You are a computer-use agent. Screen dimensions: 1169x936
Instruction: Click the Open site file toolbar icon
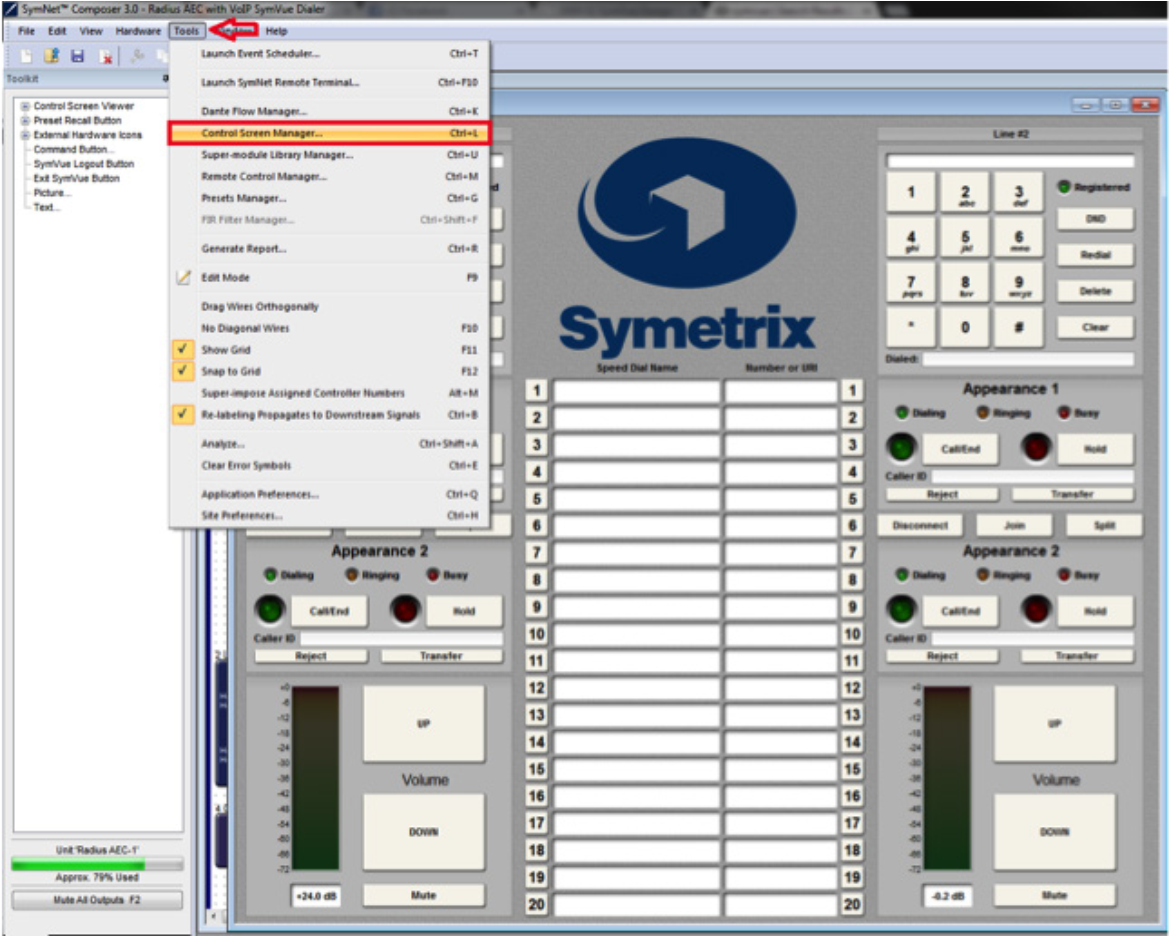click(52, 55)
